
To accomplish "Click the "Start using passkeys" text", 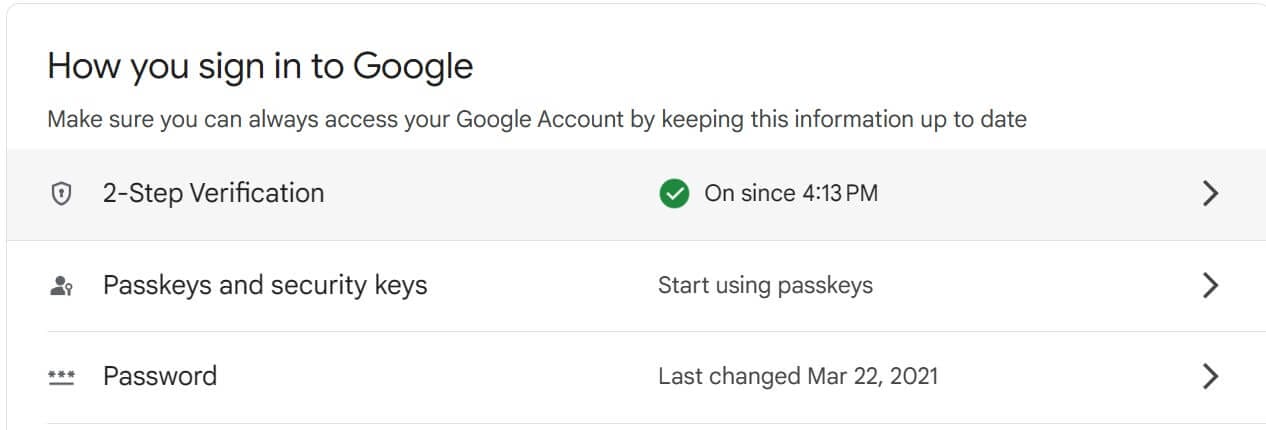I will [765, 285].
